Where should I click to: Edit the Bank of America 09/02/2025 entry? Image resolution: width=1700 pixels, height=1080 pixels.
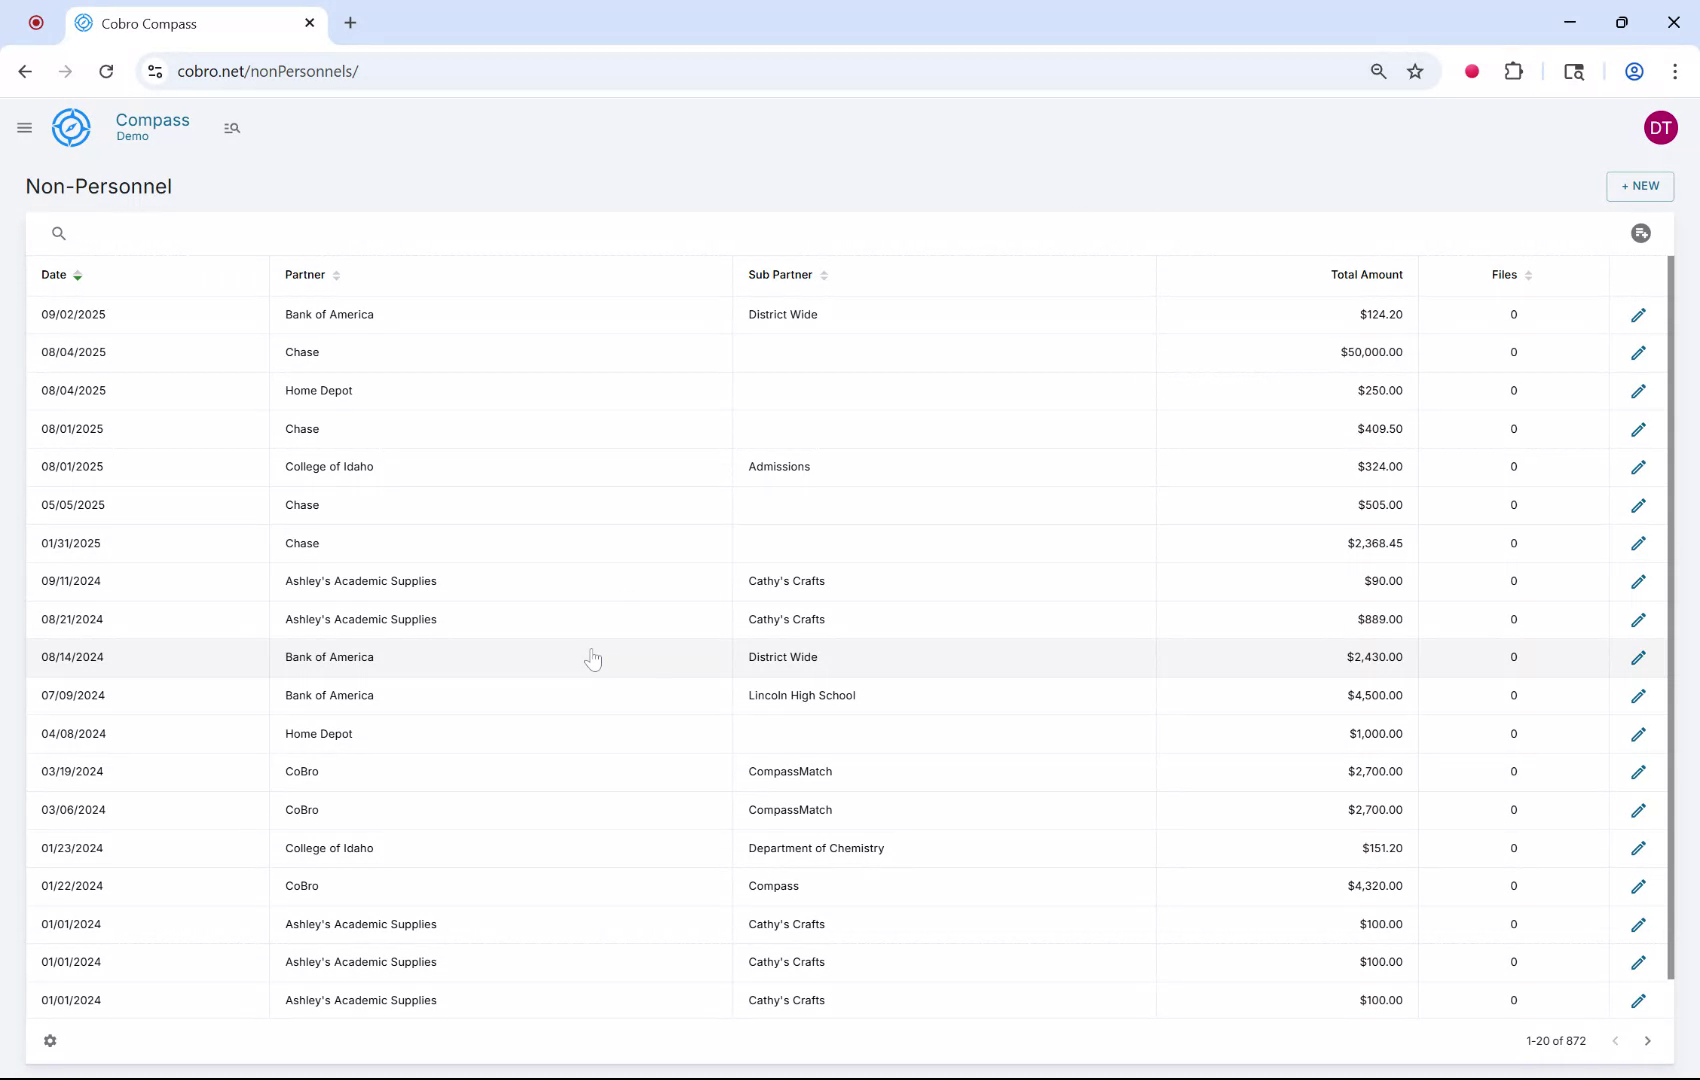tap(1639, 314)
